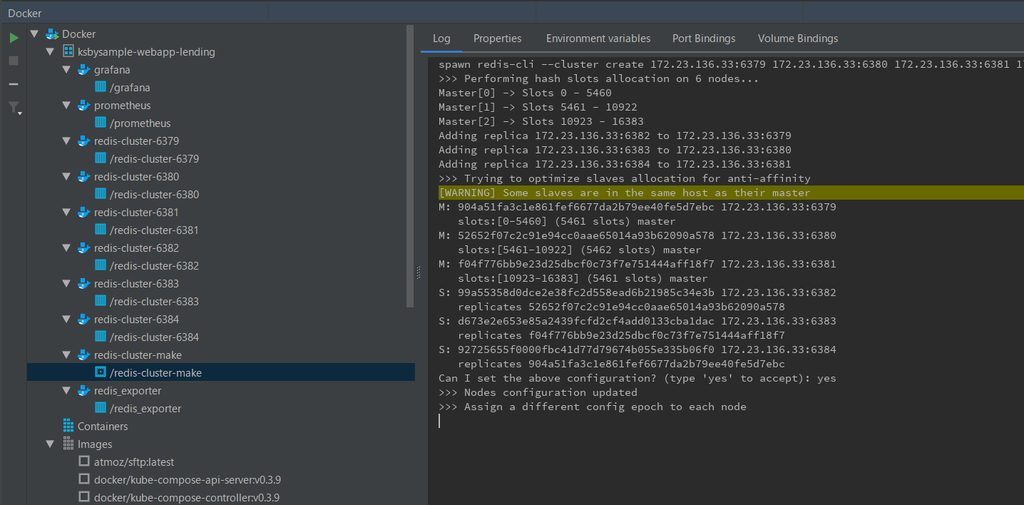Click the /redis-cluster-6383 container icon
The image size is (1024, 505).
100,301
